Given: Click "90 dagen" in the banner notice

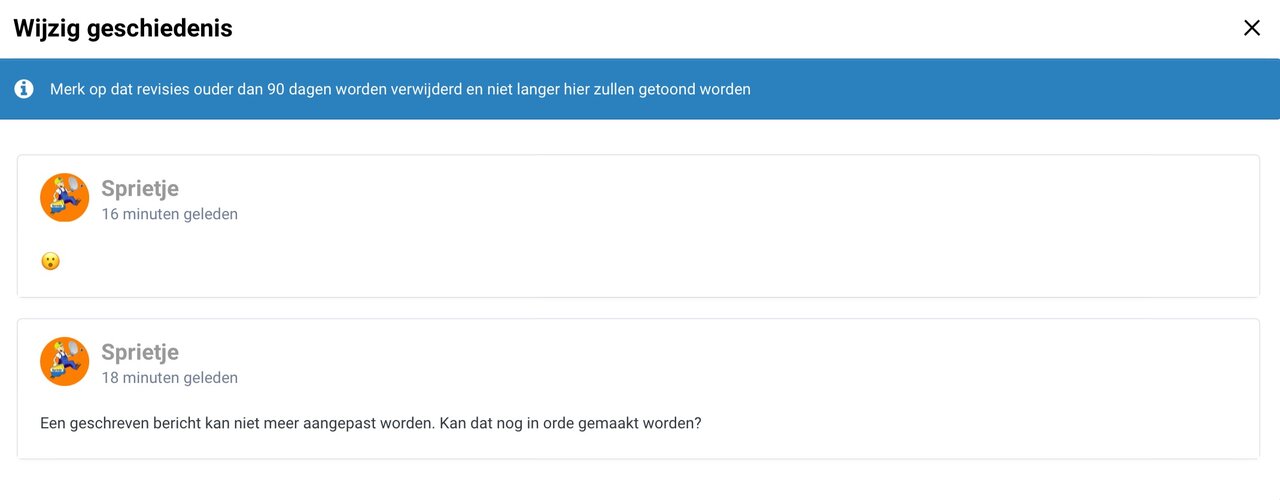Looking at the screenshot, I should 298,89.
